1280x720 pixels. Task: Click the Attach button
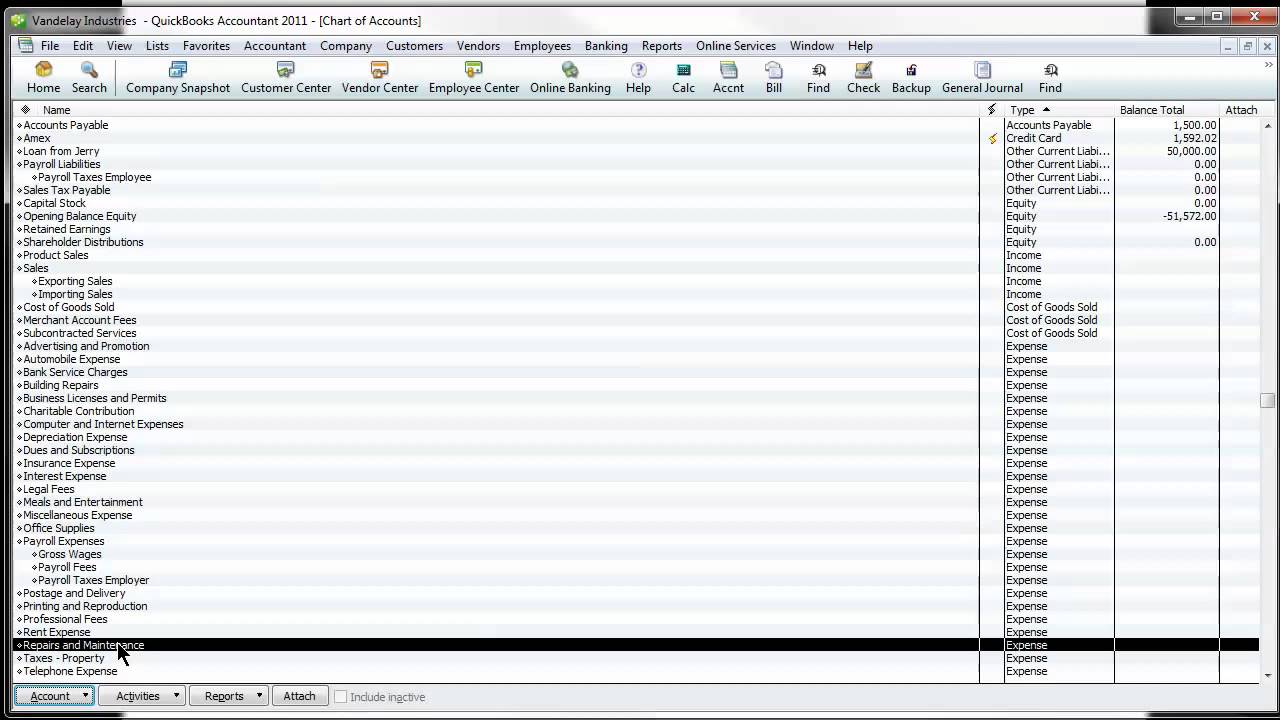[299, 696]
